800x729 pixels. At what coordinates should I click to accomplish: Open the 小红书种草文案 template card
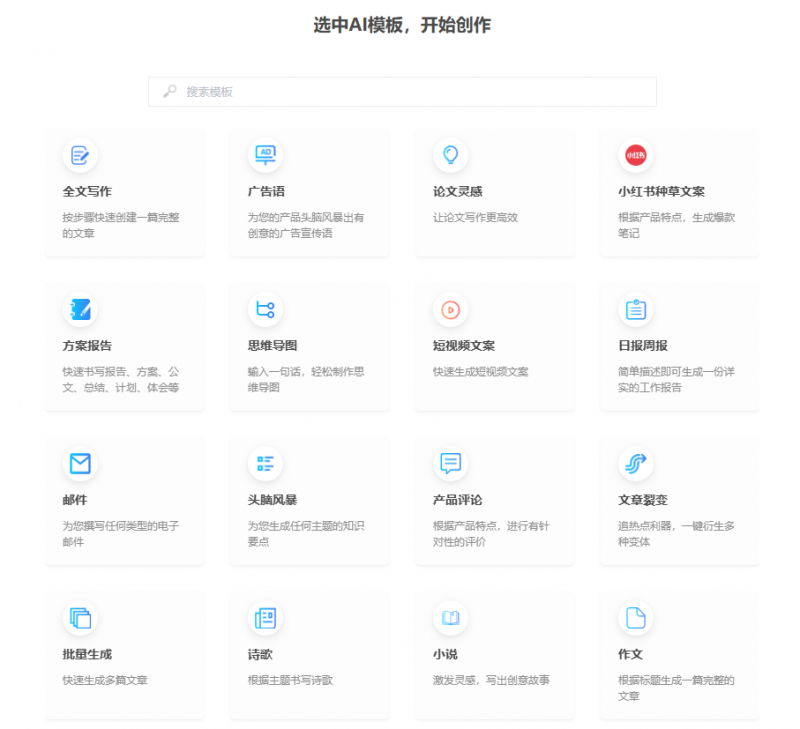click(x=678, y=193)
